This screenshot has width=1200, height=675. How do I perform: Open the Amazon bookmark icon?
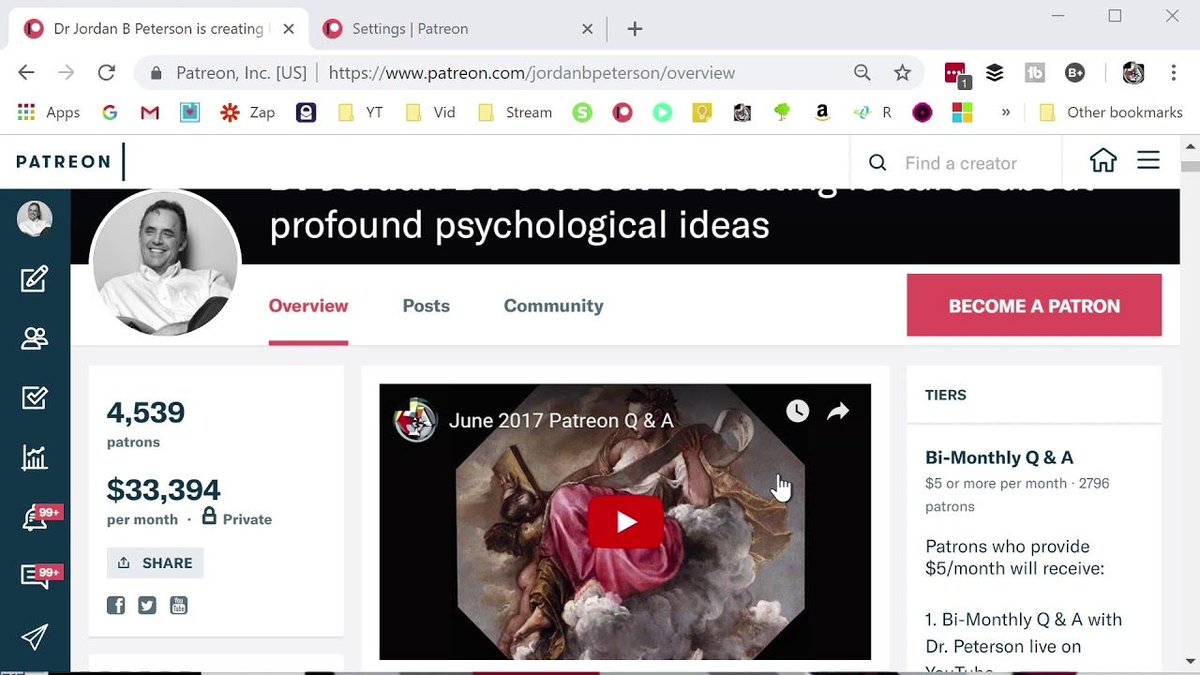[822, 112]
